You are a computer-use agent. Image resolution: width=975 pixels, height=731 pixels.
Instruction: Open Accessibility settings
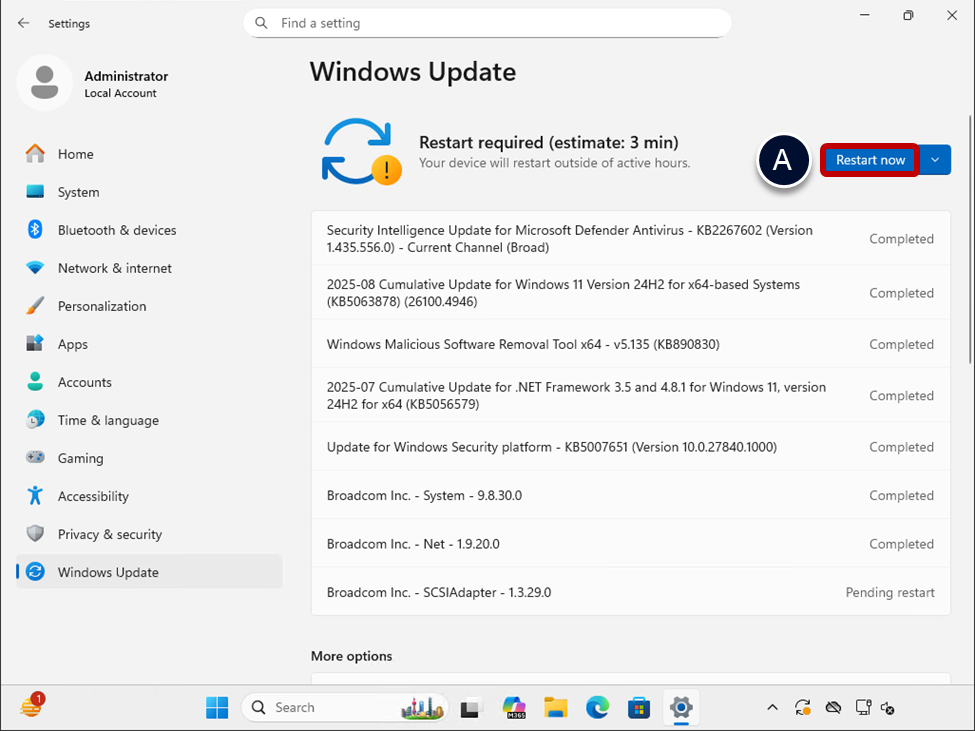coord(93,496)
